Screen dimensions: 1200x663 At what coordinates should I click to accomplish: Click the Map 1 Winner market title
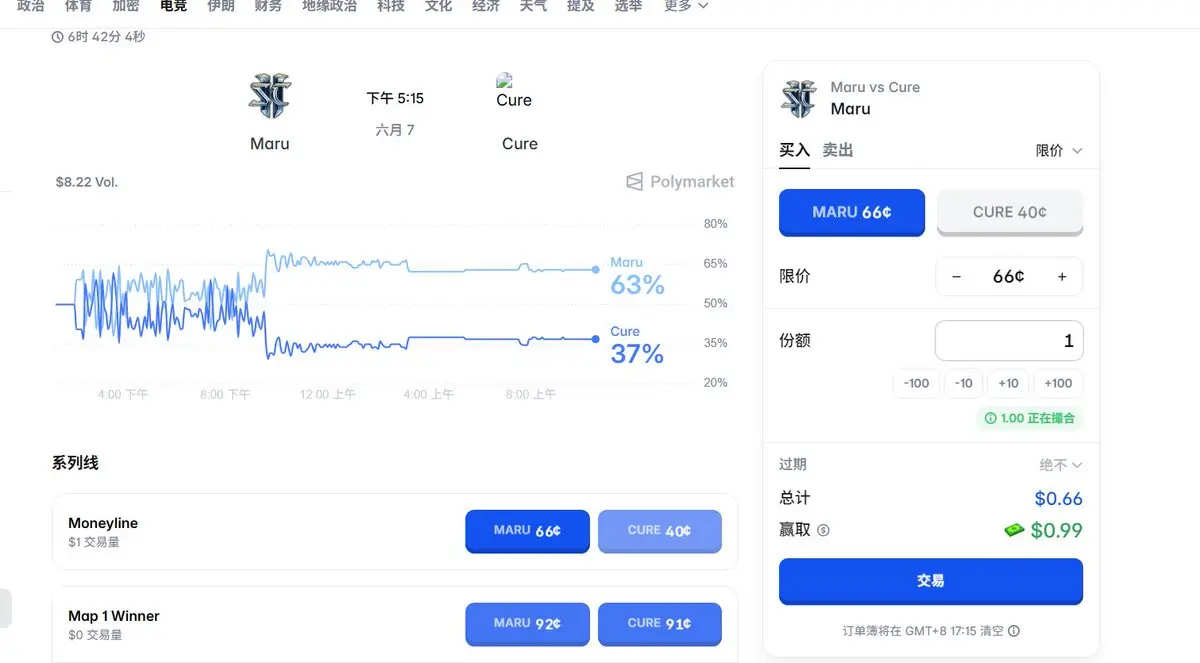coord(114,616)
